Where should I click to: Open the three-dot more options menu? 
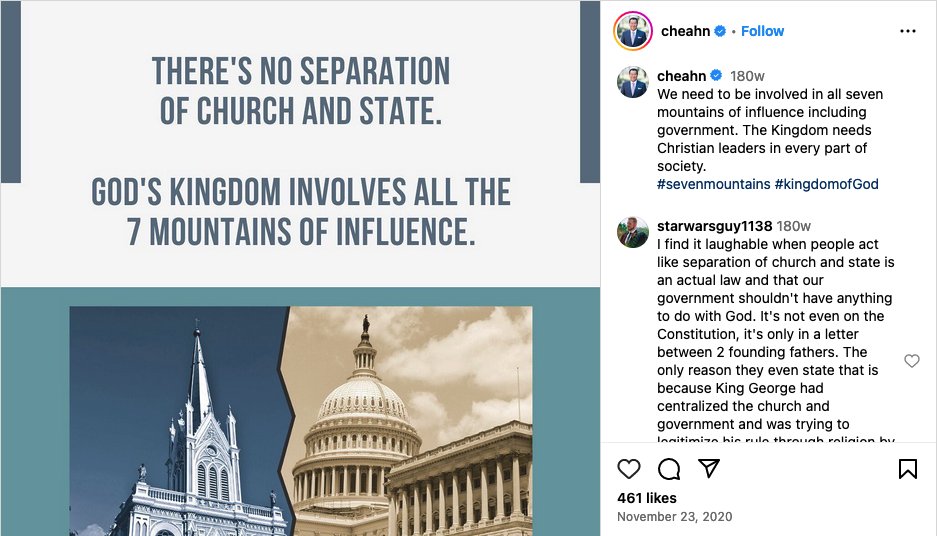click(x=907, y=31)
